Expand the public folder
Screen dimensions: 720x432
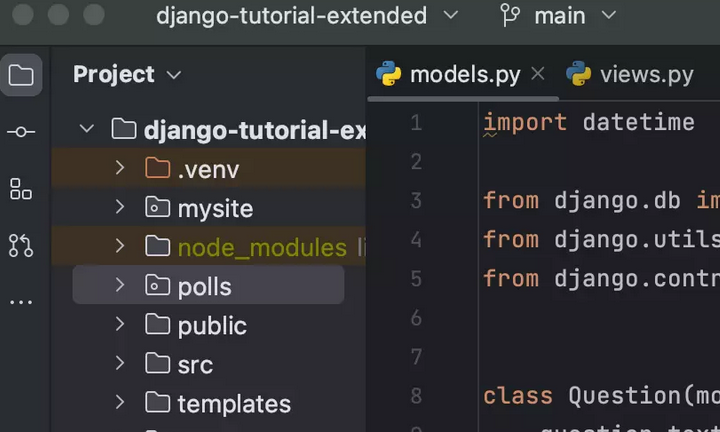click(120, 324)
